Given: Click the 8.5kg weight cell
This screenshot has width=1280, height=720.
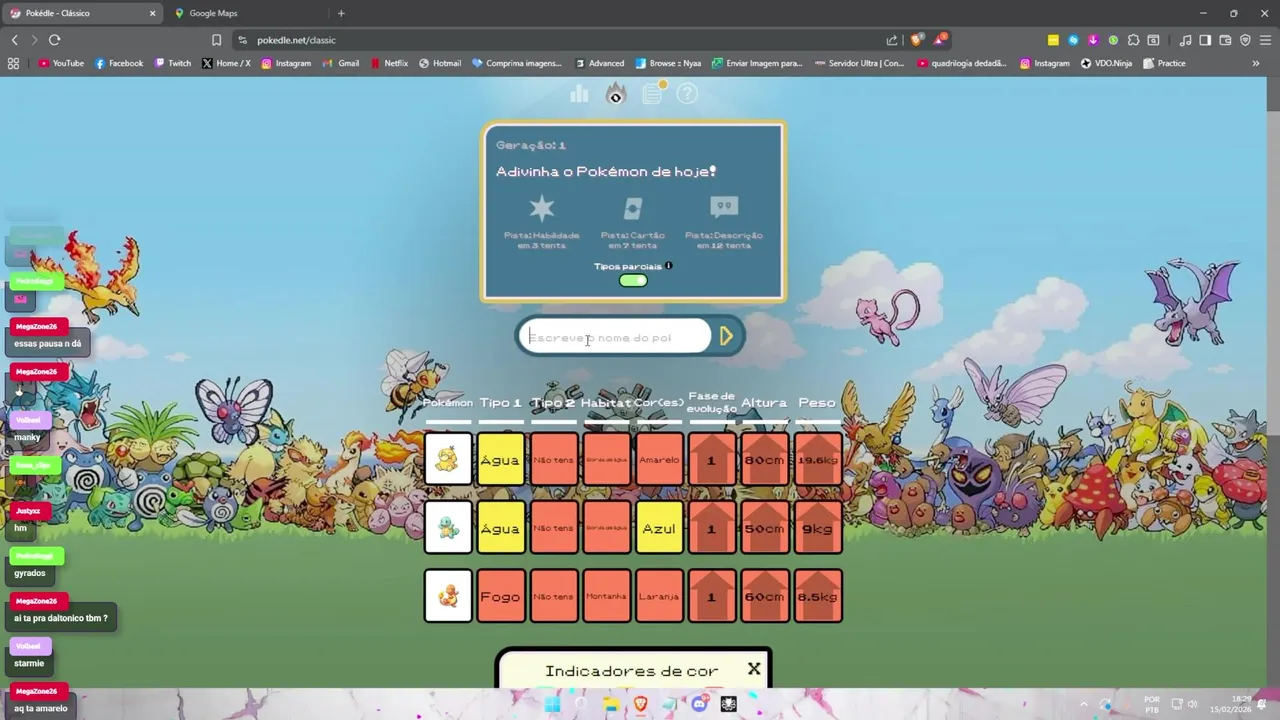Looking at the screenshot, I should coord(818,596).
